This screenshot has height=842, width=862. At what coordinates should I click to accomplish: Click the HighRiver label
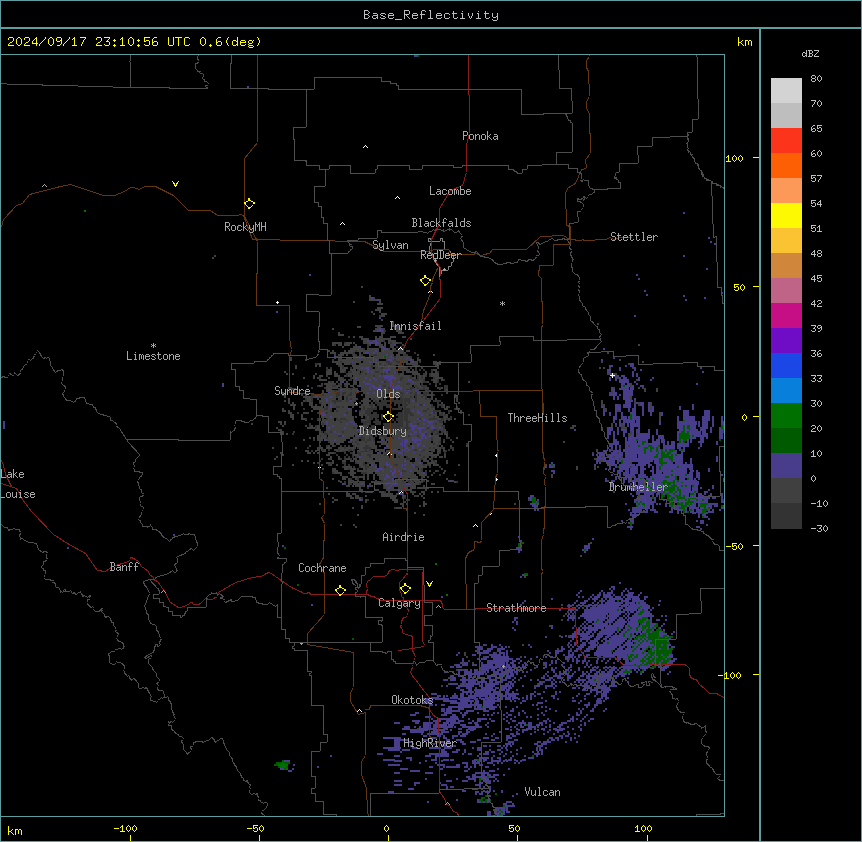click(430, 743)
